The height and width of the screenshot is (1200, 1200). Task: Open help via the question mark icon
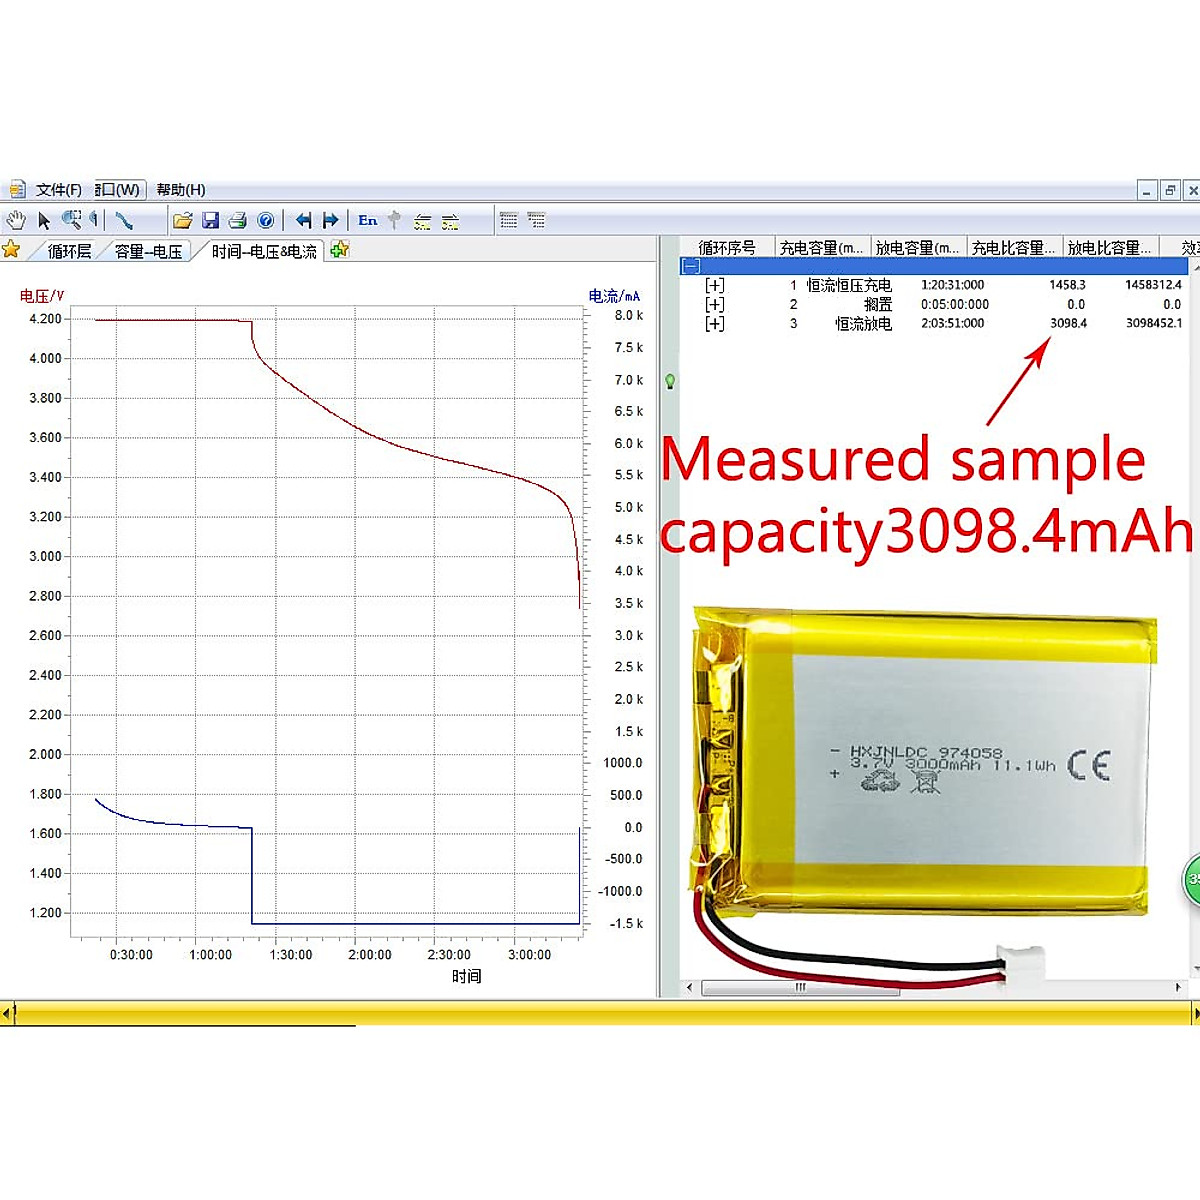tap(265, 220)
